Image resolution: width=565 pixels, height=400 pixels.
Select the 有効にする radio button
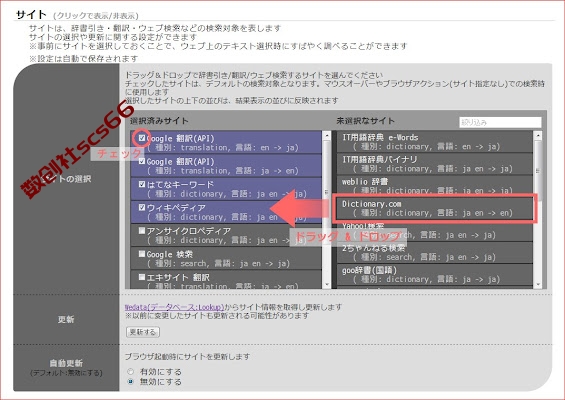131,372
